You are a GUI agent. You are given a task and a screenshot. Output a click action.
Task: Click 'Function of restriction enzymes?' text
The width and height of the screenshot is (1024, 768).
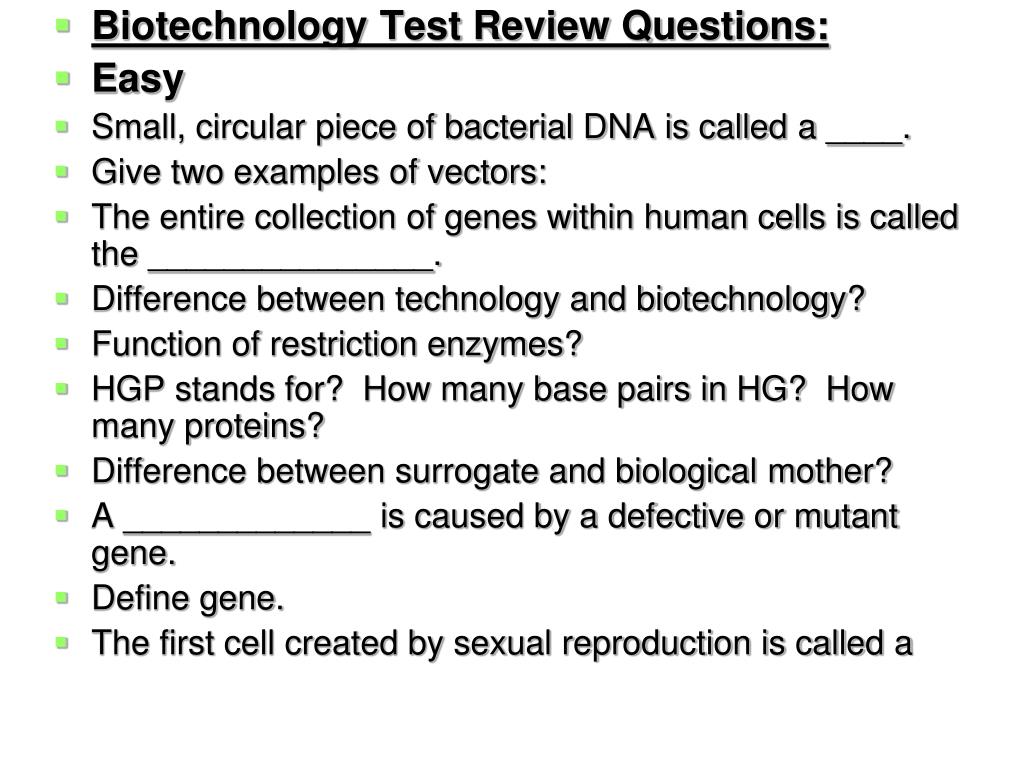coord(337,344)
